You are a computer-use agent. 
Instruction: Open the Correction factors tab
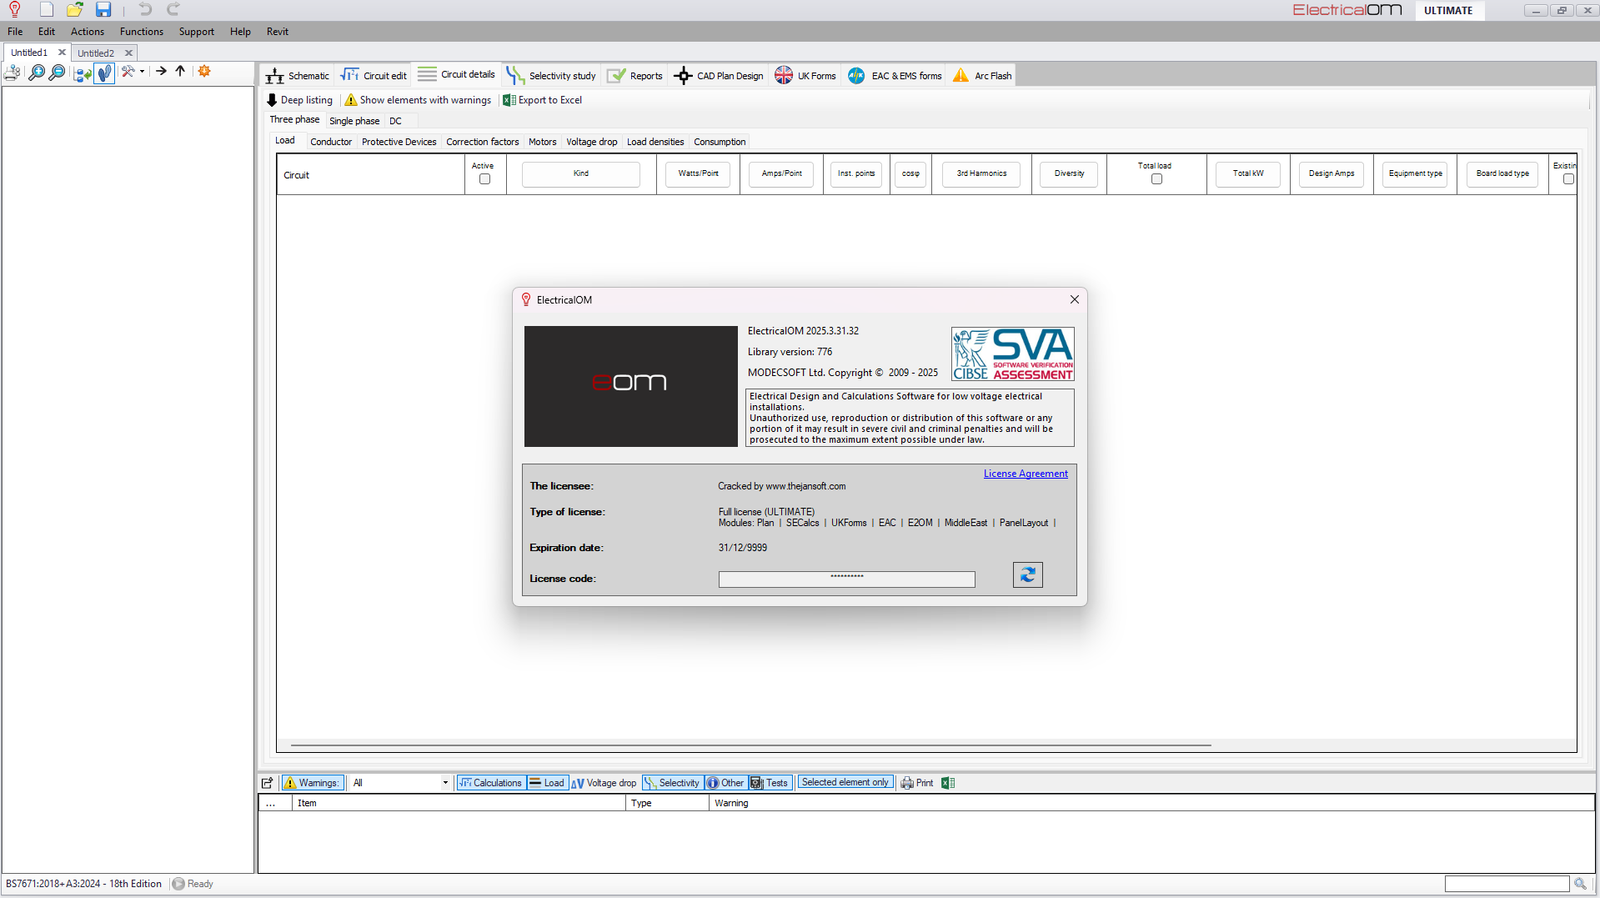click(482, 142)
